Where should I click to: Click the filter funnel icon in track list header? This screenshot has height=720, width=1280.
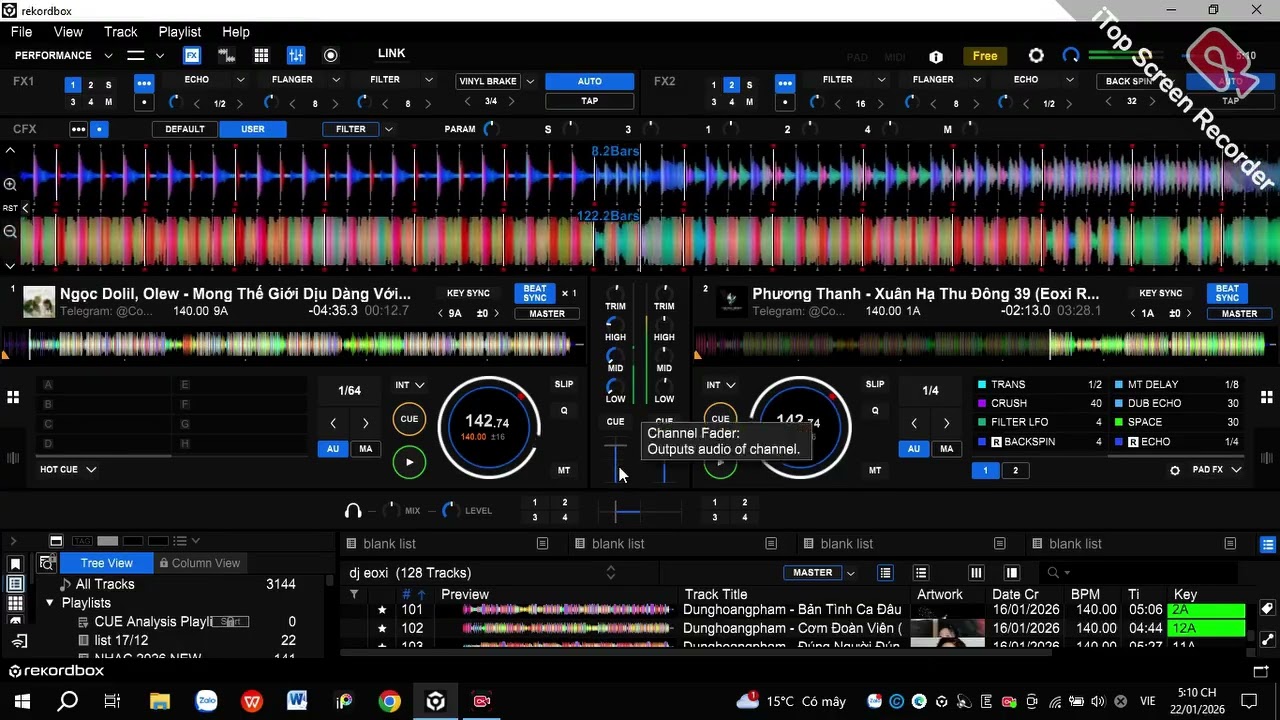point(353,594)
